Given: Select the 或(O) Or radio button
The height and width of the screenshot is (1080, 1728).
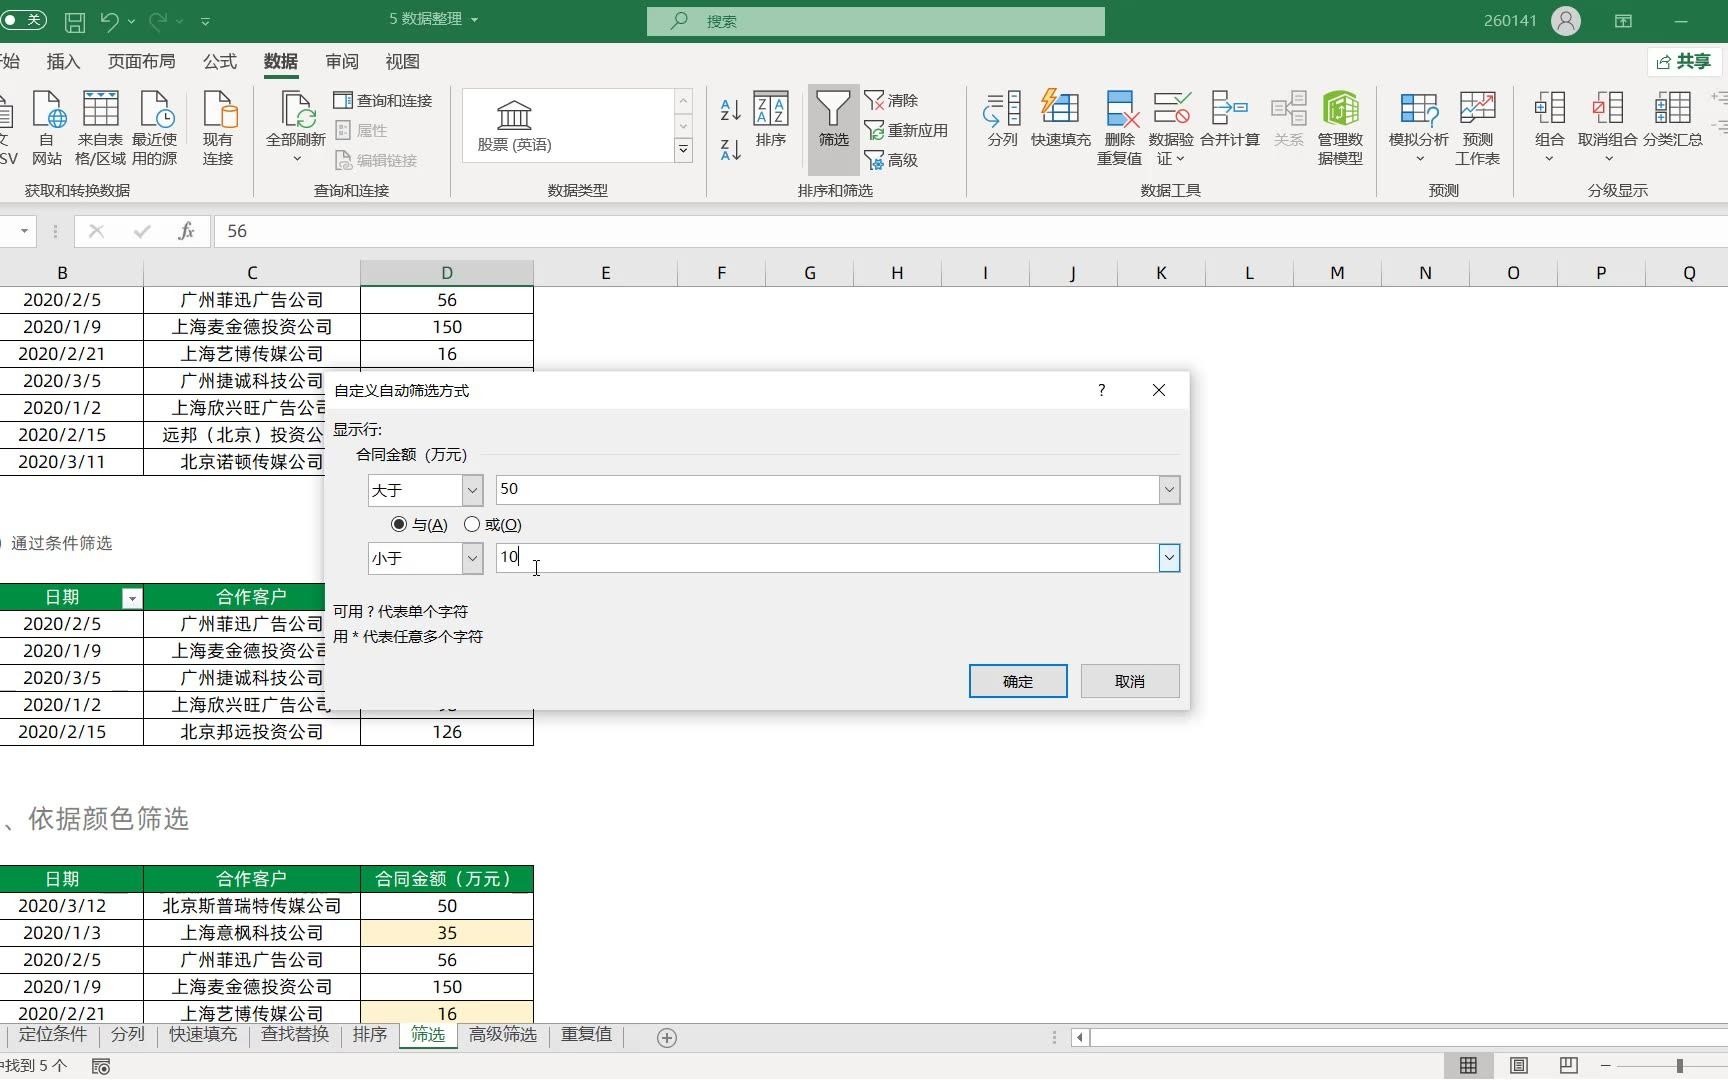Looking at the screenshot, I should coord(472,524).
